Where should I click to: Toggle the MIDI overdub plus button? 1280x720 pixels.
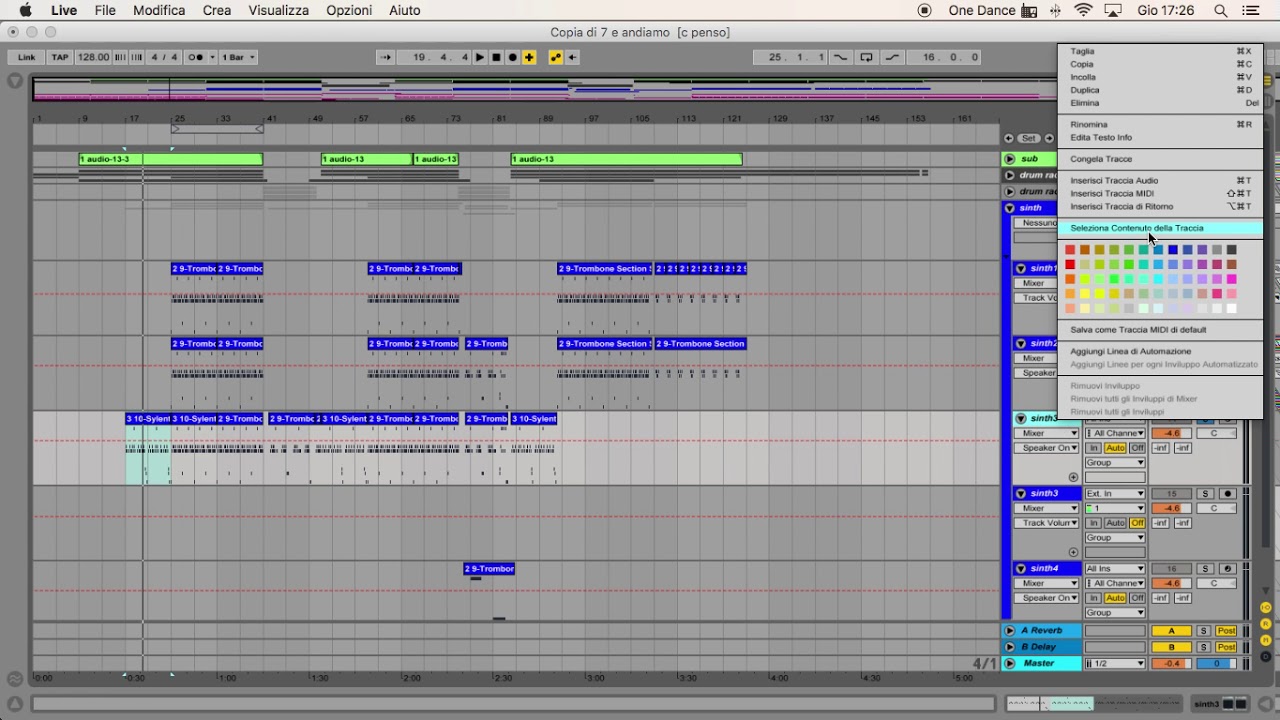click(x=529, y=57)
